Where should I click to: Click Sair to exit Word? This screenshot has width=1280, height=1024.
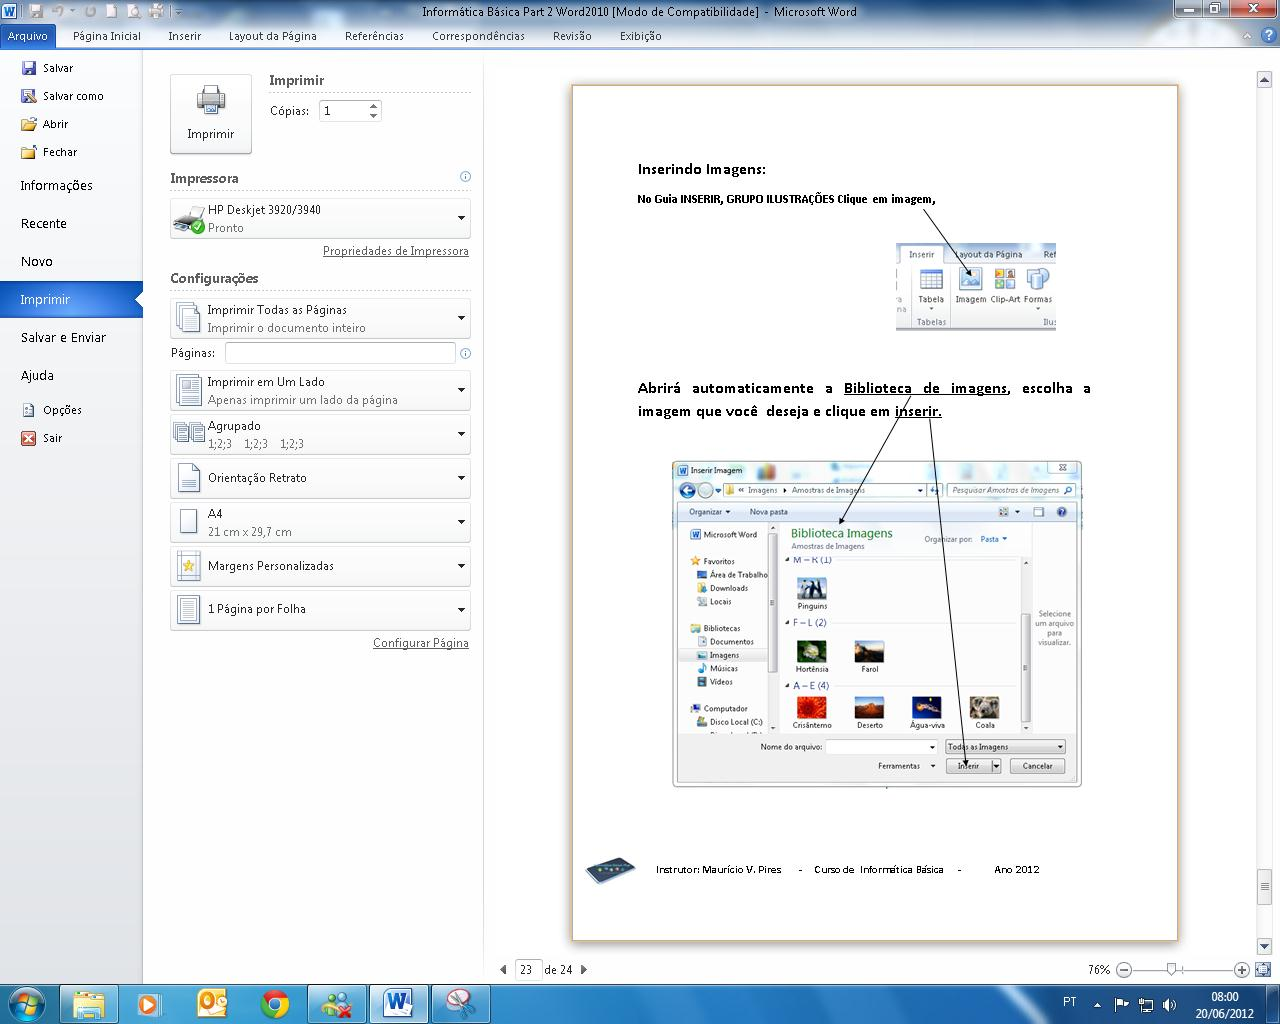(x=42, y=438)
